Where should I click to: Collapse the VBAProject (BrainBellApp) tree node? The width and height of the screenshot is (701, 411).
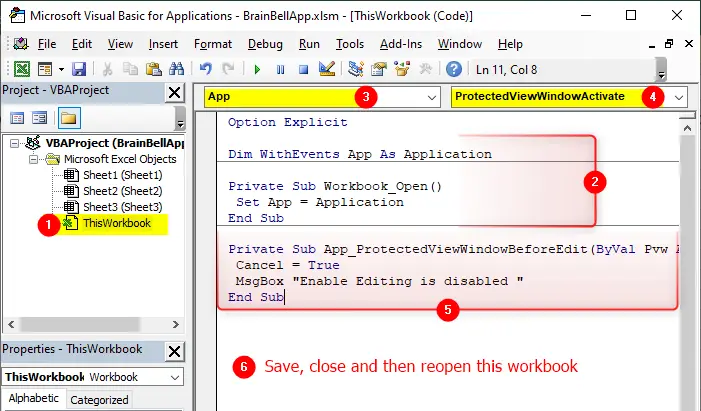point(14,144)
